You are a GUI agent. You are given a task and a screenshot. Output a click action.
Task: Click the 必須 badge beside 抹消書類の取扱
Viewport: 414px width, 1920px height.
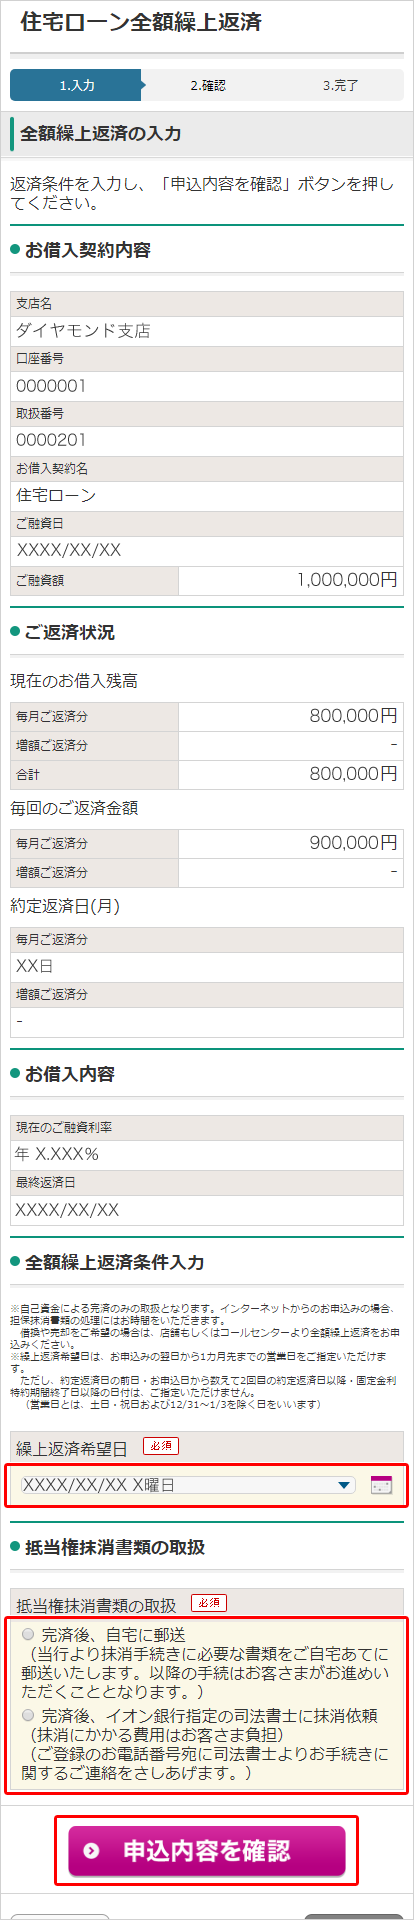[x=209, y=1602]
